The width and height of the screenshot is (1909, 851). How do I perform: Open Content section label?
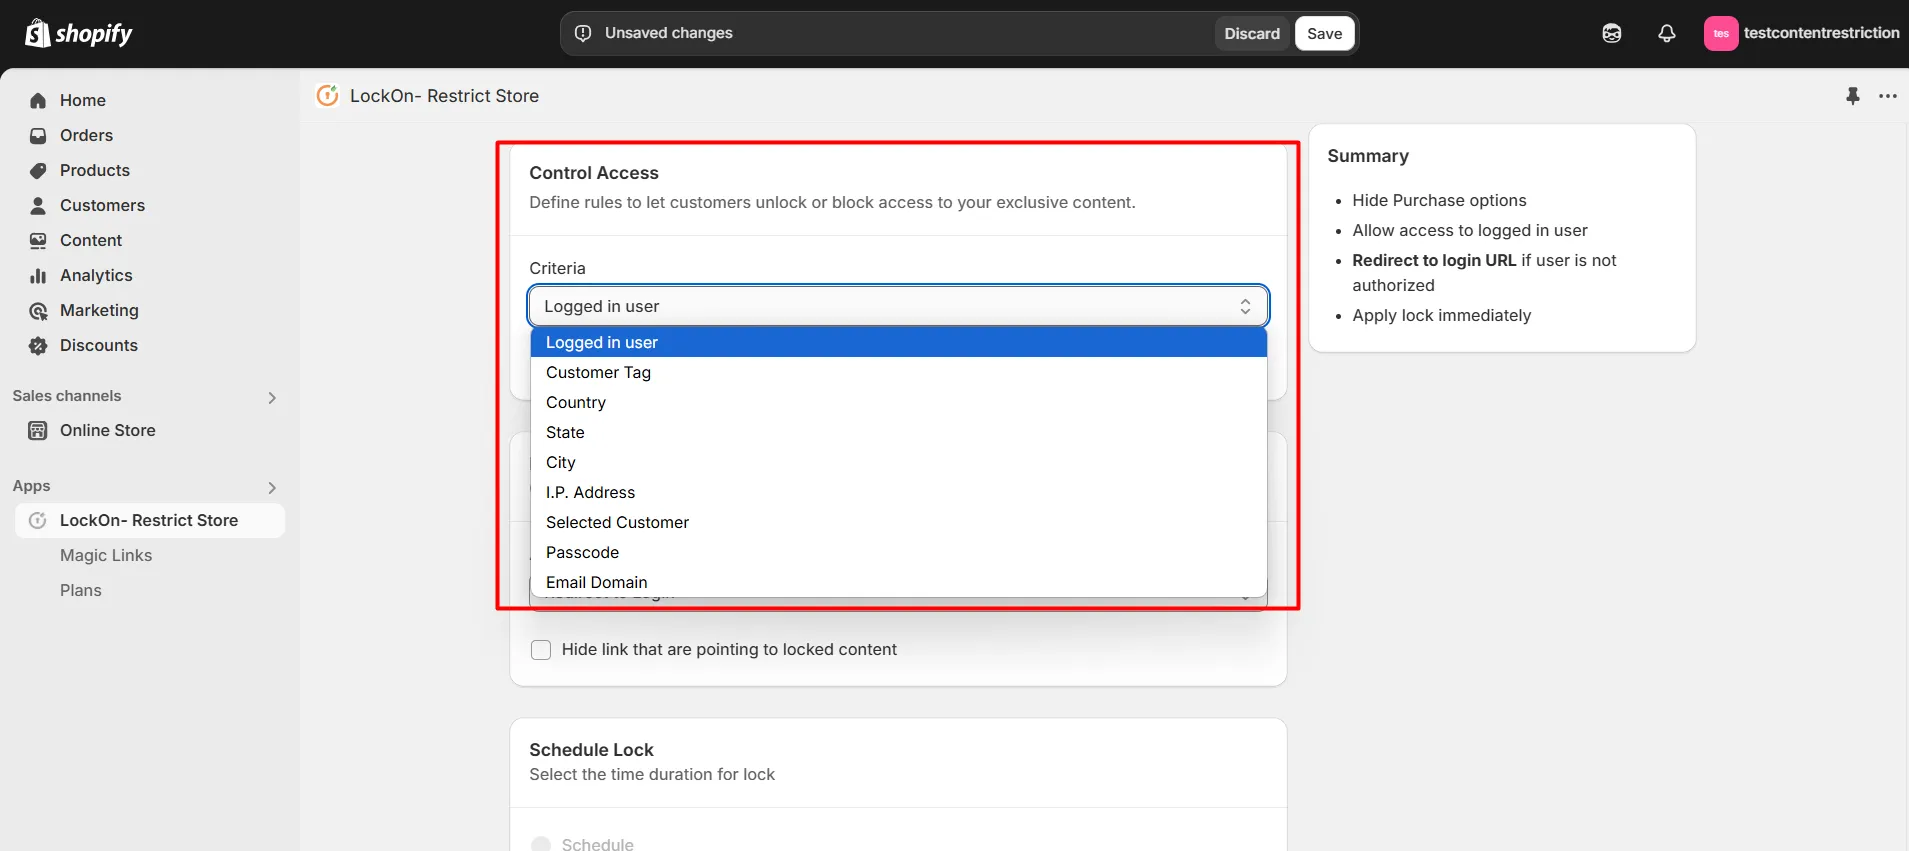click(91, 240)
